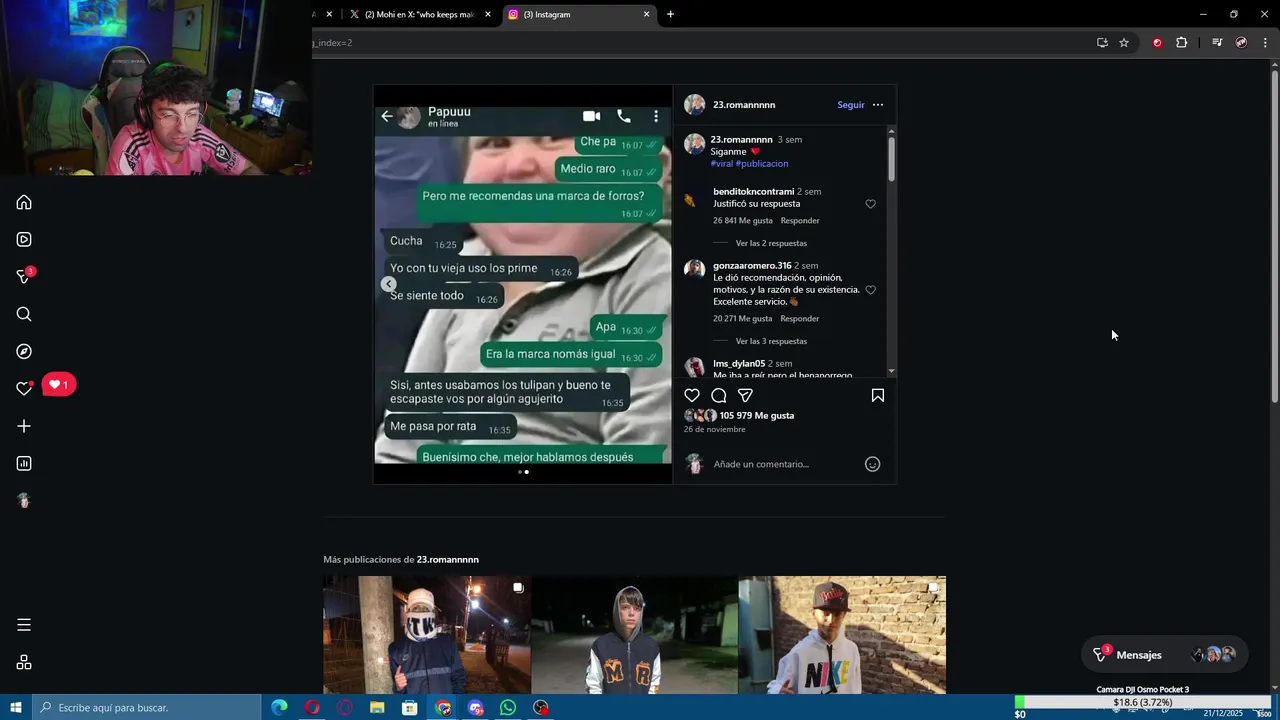This screenshot has width=1280, height=720.
Task: Open the media control icon in the browser toolbar
Action: tap(1217, 43)
